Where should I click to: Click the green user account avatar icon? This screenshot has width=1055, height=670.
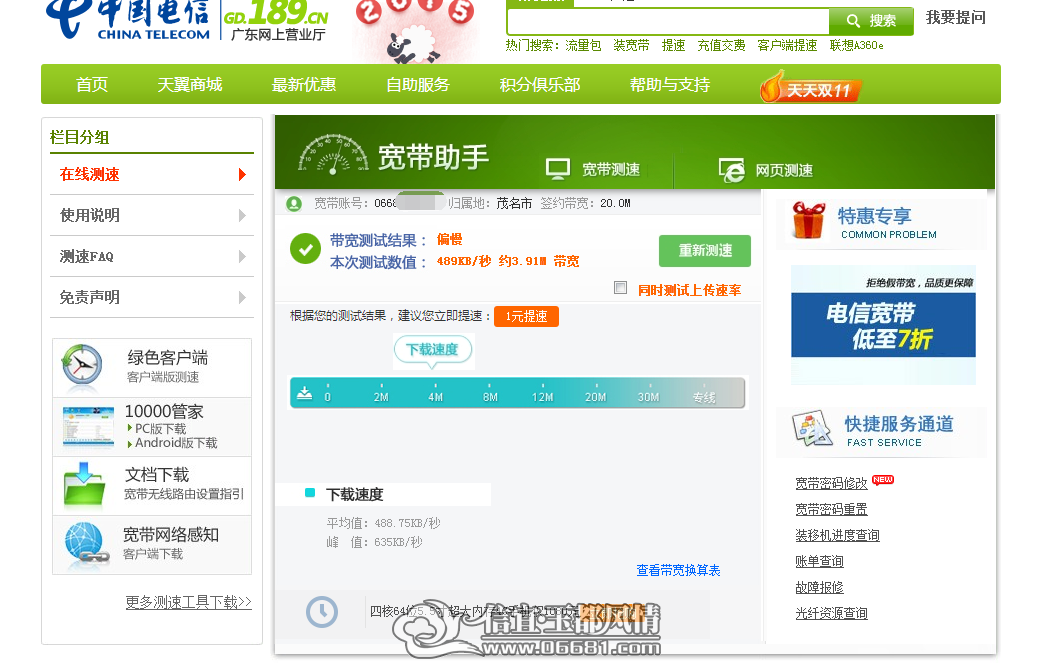(294, 203)
